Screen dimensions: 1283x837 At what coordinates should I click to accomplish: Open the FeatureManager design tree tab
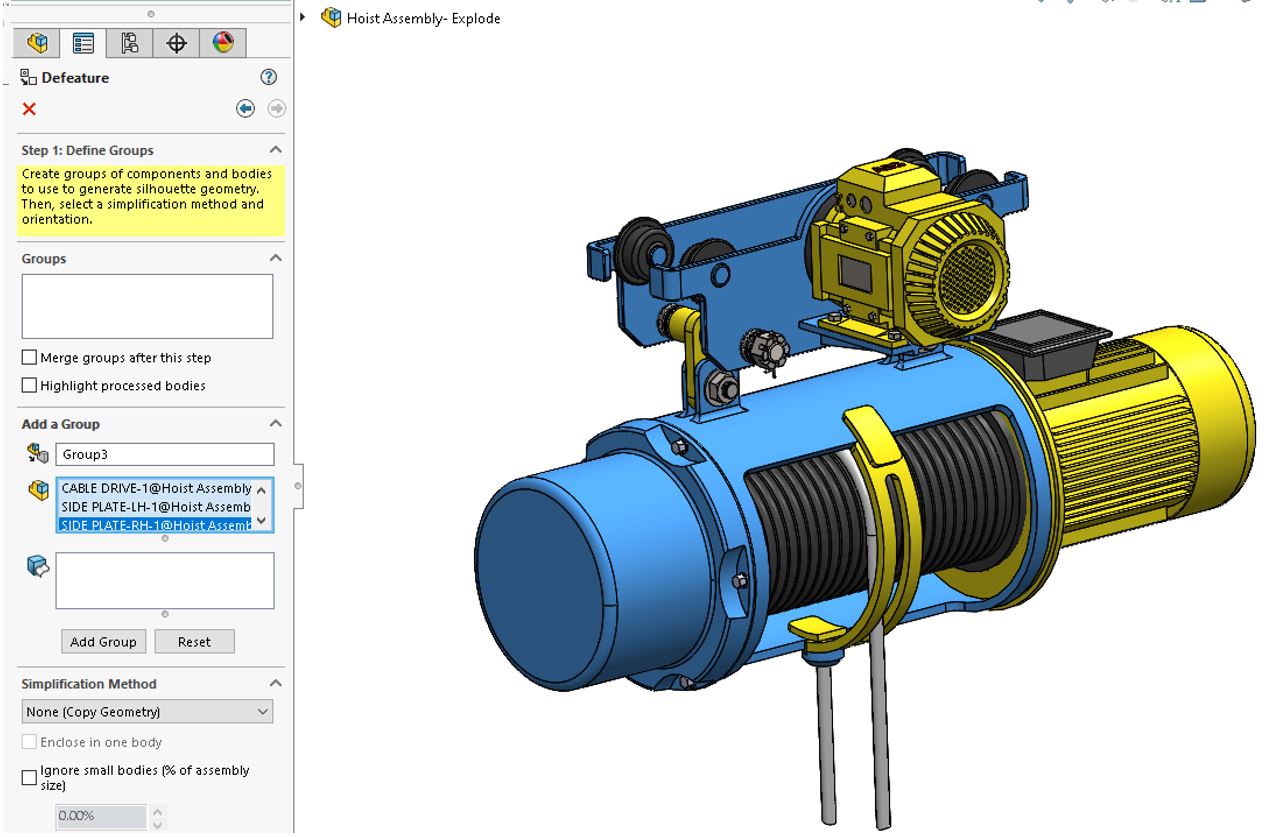coord(38,43)
